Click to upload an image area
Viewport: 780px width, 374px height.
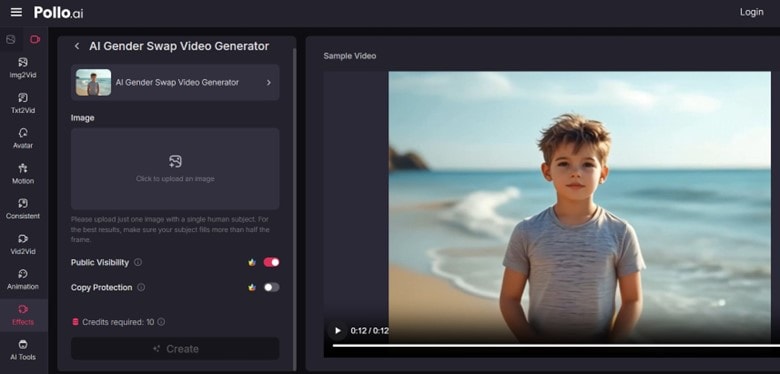175,169
